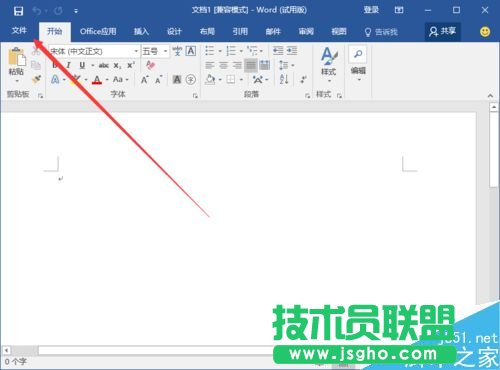
Task: Toggle character shading gray A
Action: (177, 79)
